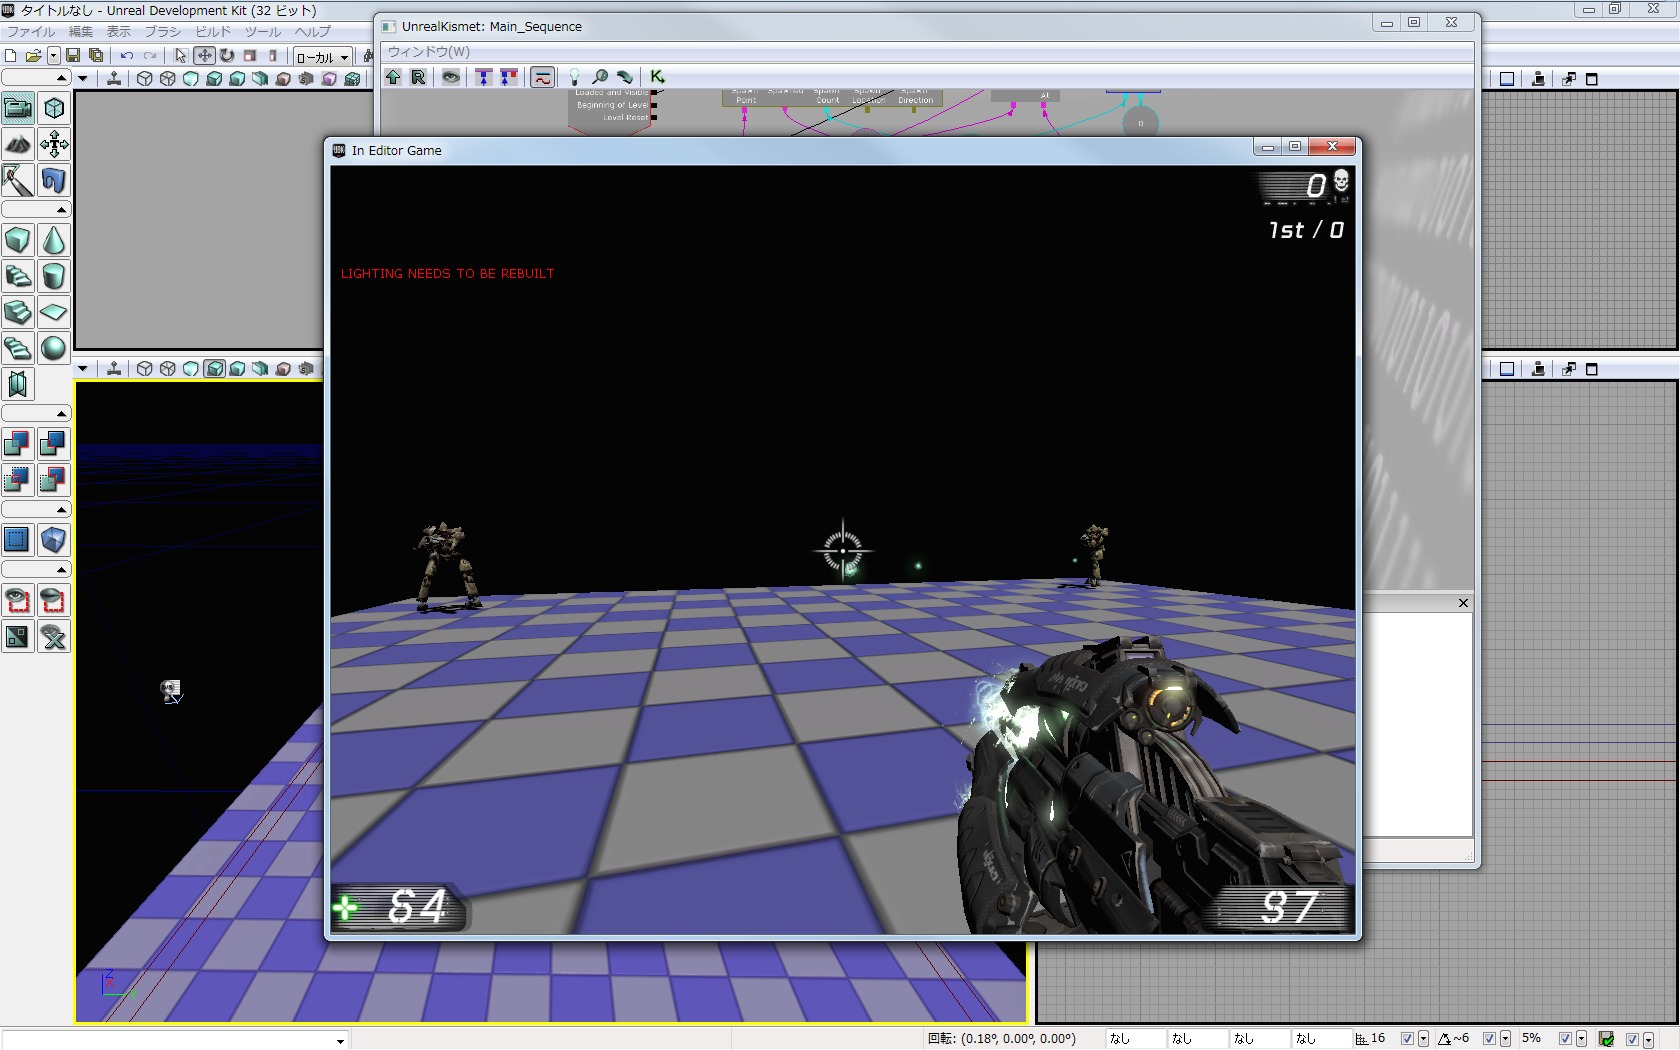Open ブラシ menu
Image resolution: width=1680 pixels, height=1050 pixels.
(163, 32)
